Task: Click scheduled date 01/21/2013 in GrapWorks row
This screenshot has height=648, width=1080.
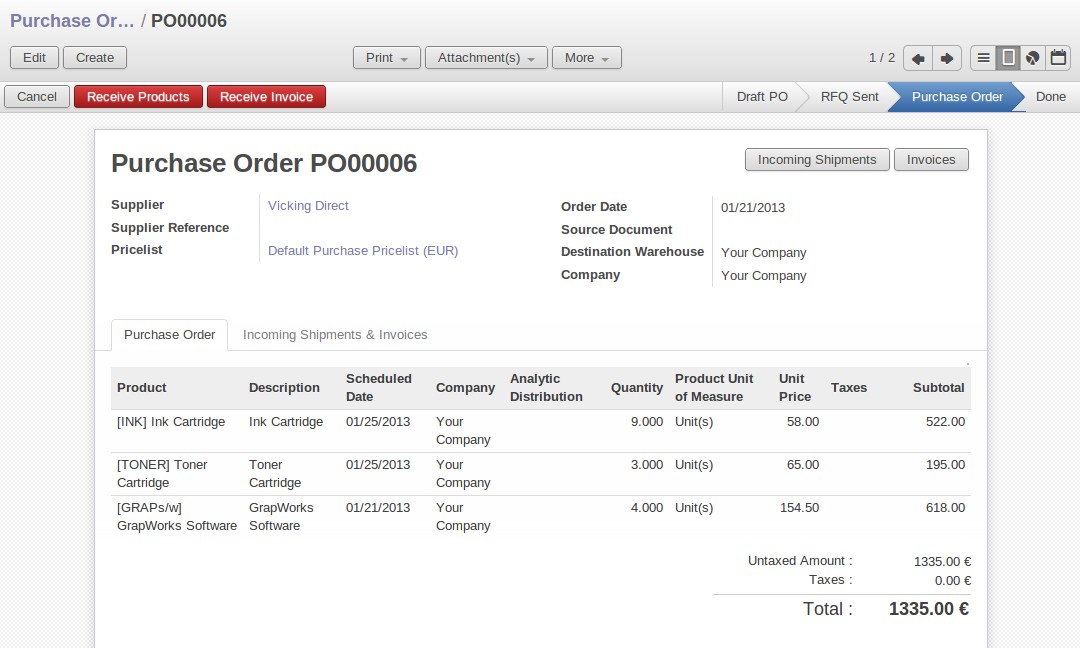Action: tap(378, 508)
